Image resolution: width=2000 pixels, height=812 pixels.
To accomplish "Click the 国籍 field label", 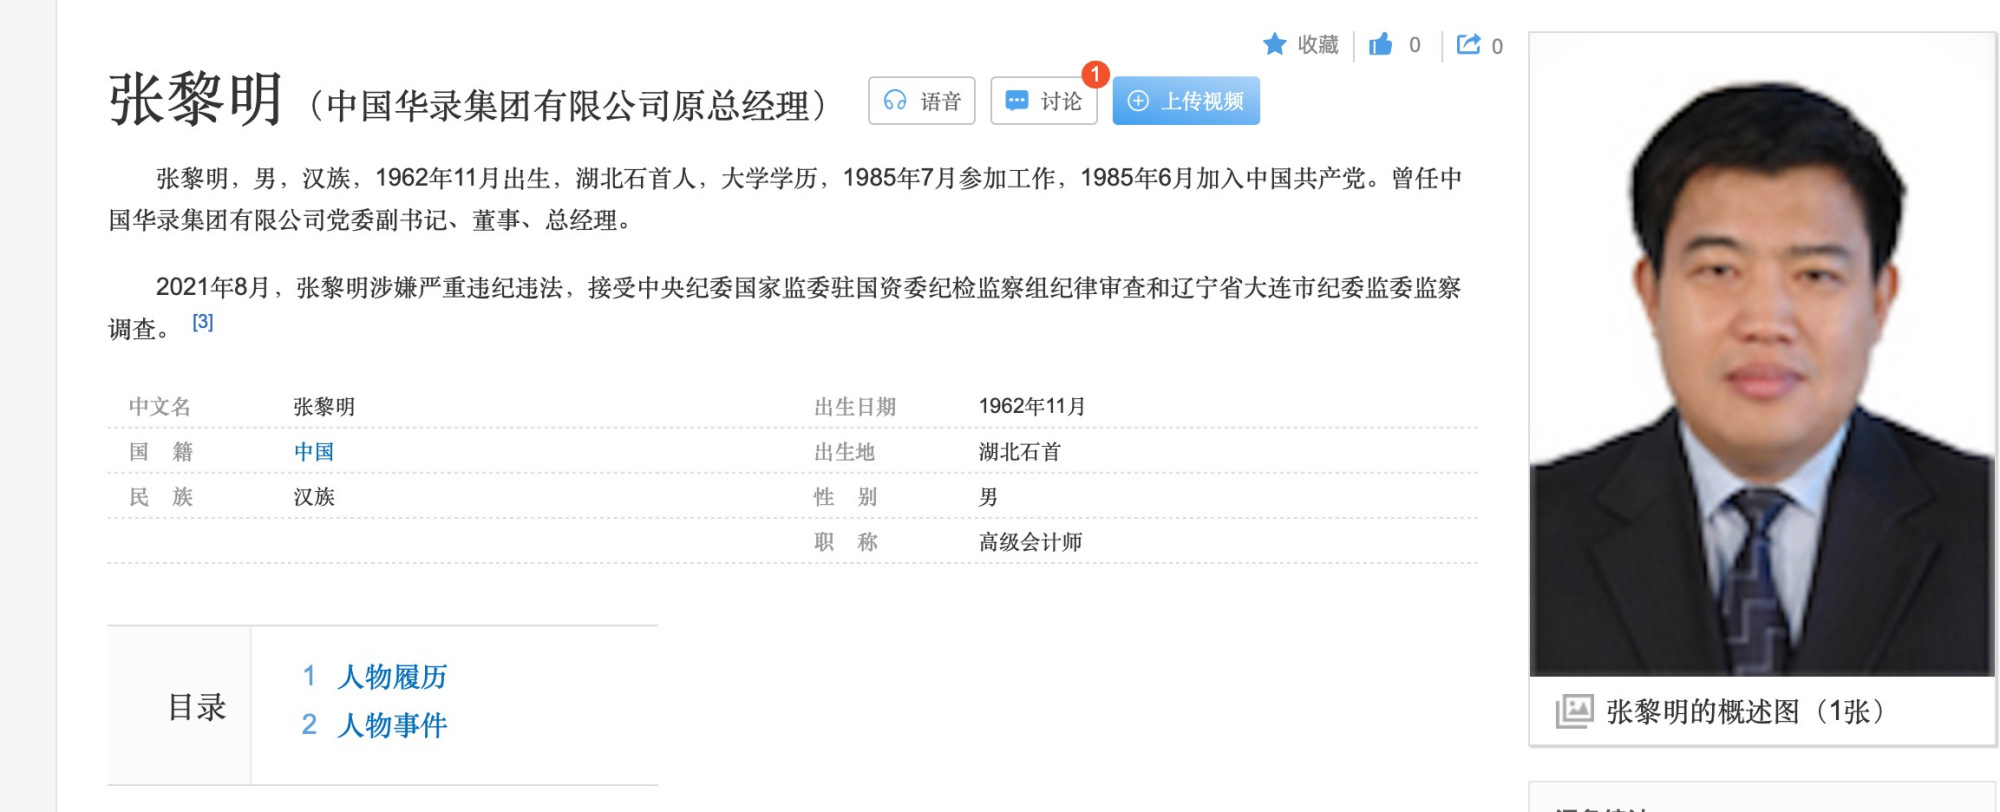I will click(160, 452).
